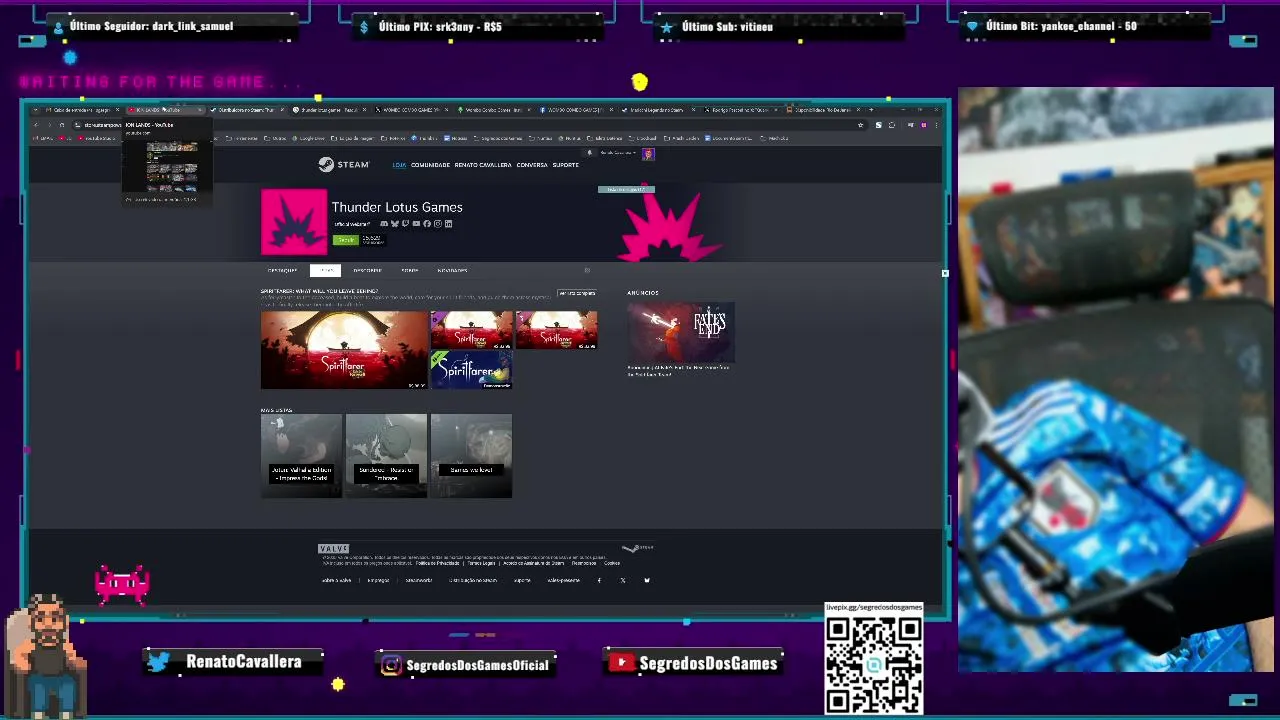Click the browser reload button
1280x720 pixels.
(x=62, y=125)
